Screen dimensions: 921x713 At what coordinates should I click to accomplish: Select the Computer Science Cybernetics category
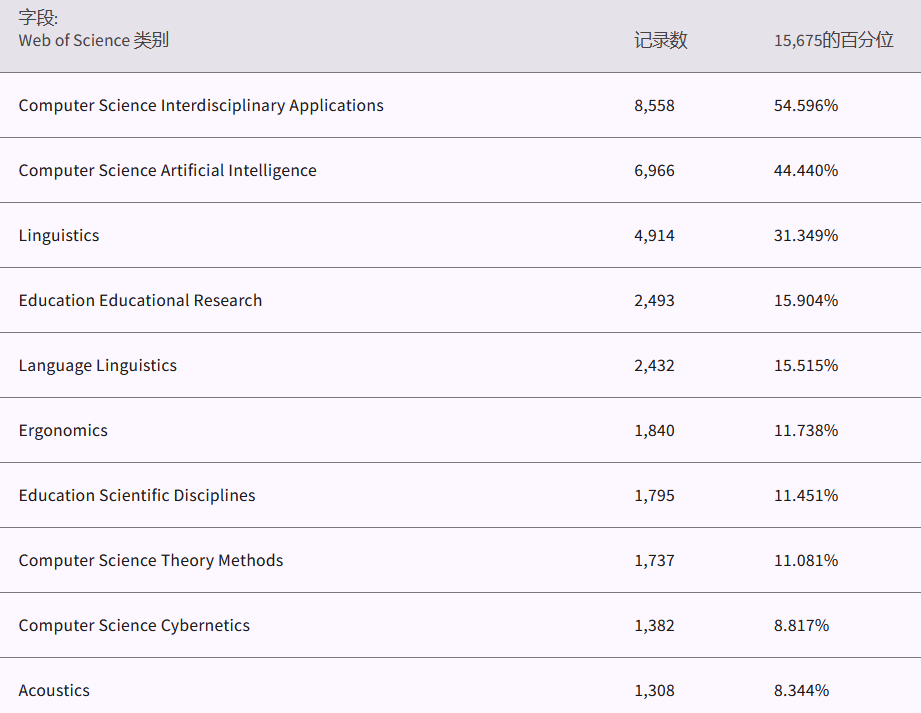point(134,625)
